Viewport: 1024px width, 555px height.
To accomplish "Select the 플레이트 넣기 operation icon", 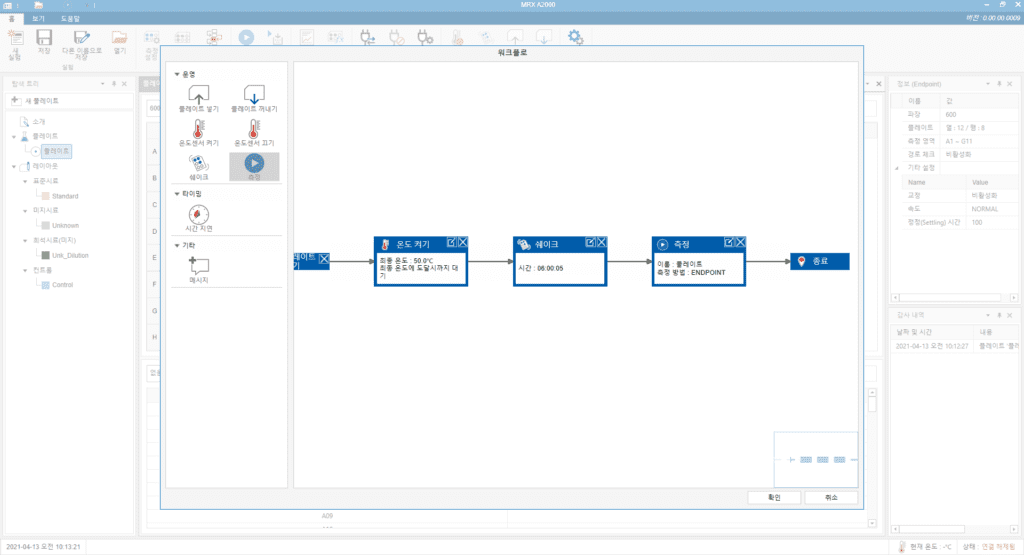I will point(198,95).
